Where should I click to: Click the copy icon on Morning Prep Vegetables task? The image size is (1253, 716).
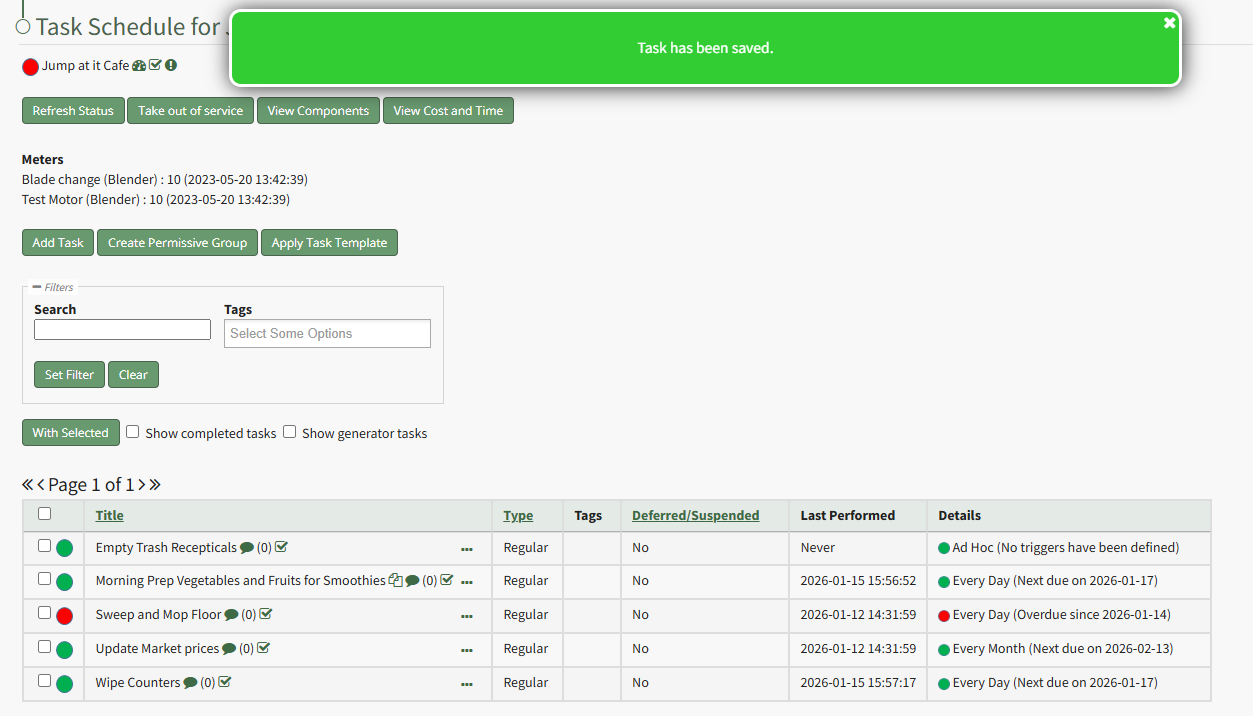tap(396, 581)
